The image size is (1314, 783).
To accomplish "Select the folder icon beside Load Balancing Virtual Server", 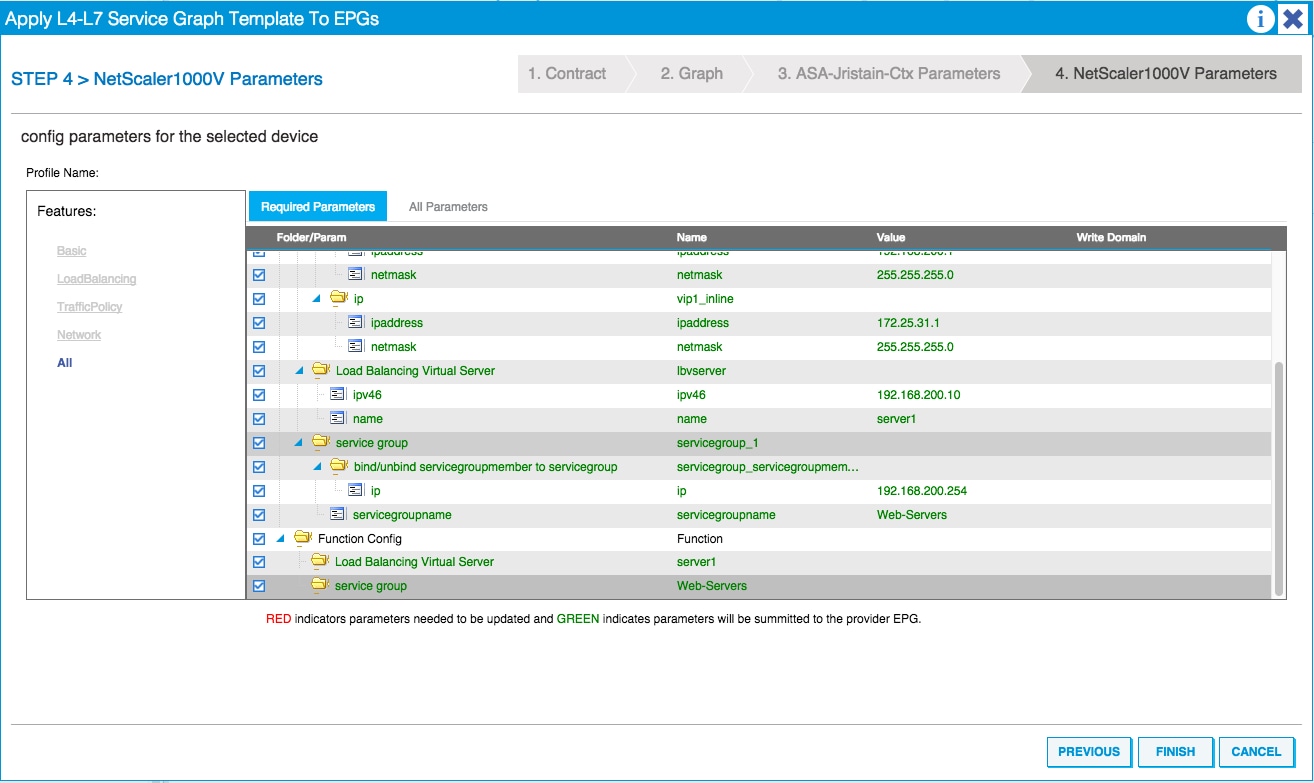I will click(320, 370).
